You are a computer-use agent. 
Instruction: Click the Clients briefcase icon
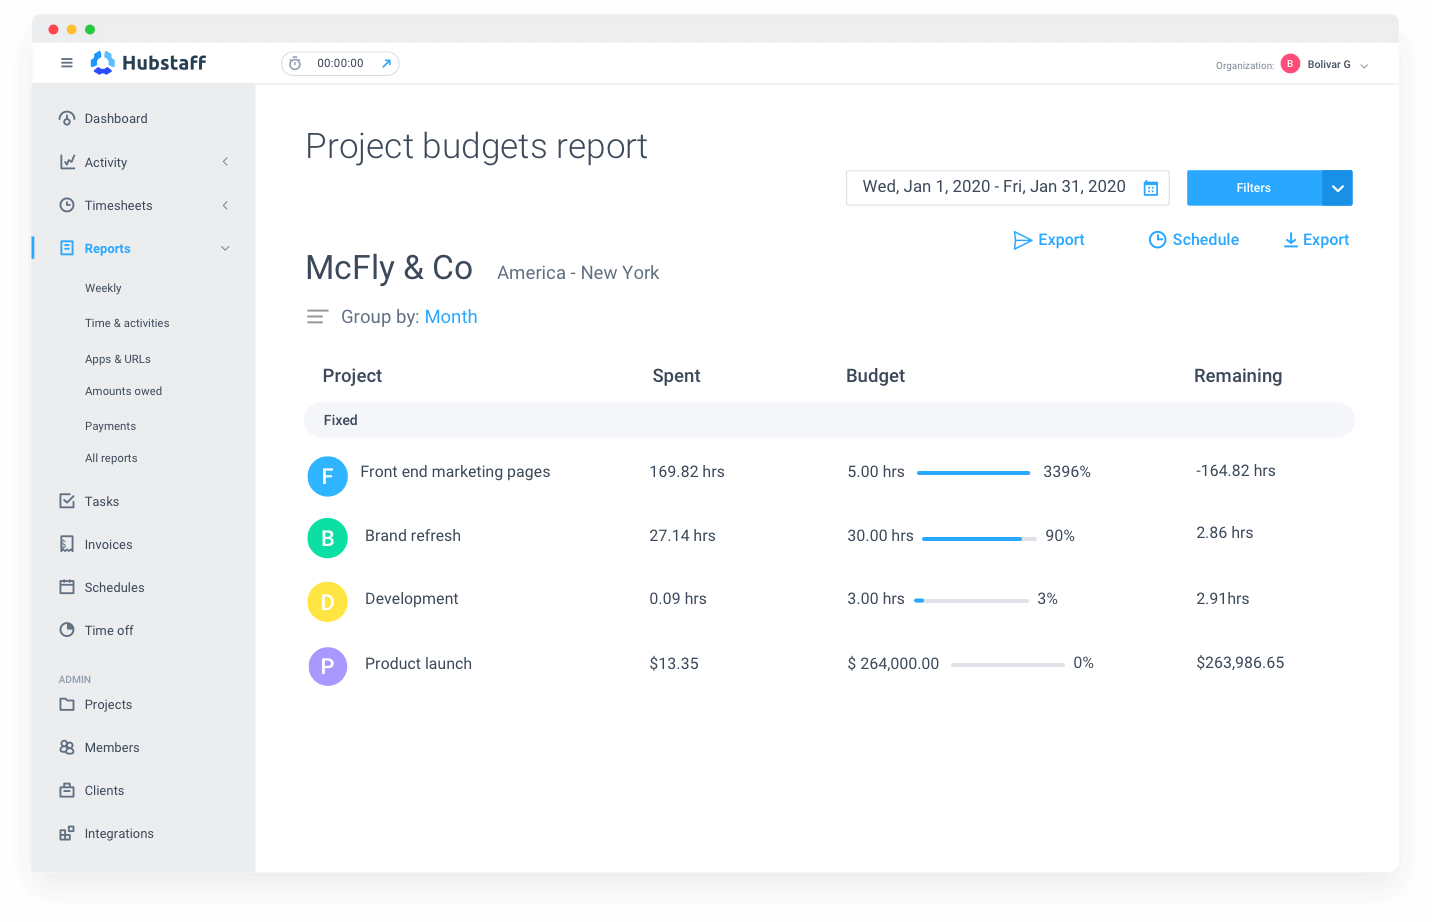pos(67,790)
